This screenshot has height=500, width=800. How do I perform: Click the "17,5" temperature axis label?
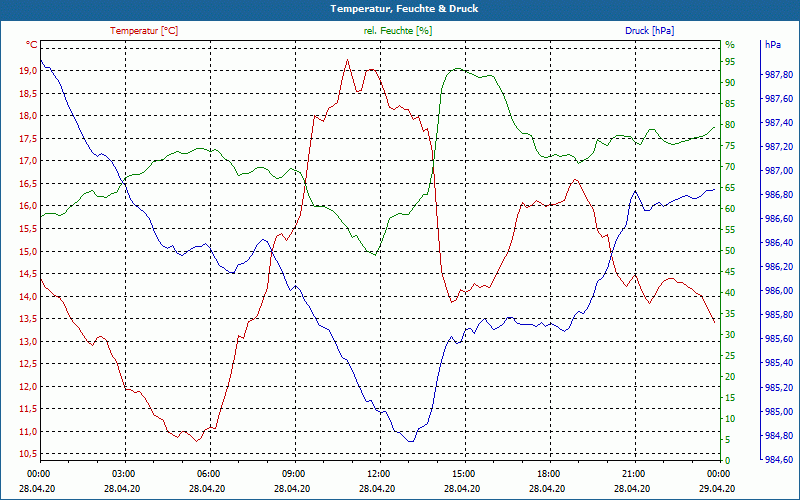coord(28,139)
